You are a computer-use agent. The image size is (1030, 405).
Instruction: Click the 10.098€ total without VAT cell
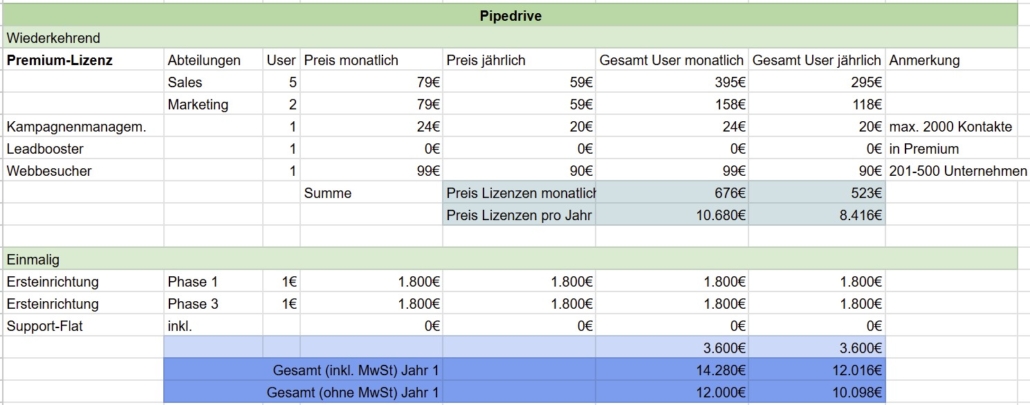point(858,392)
